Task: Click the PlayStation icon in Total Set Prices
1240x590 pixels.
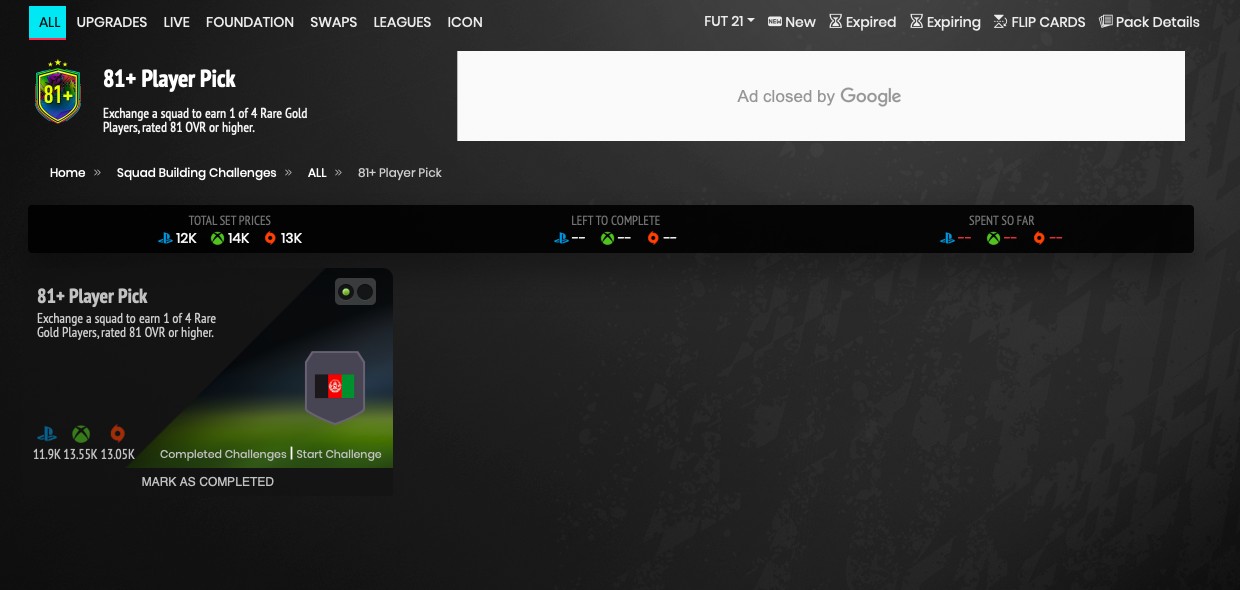Action: point(165,238)
